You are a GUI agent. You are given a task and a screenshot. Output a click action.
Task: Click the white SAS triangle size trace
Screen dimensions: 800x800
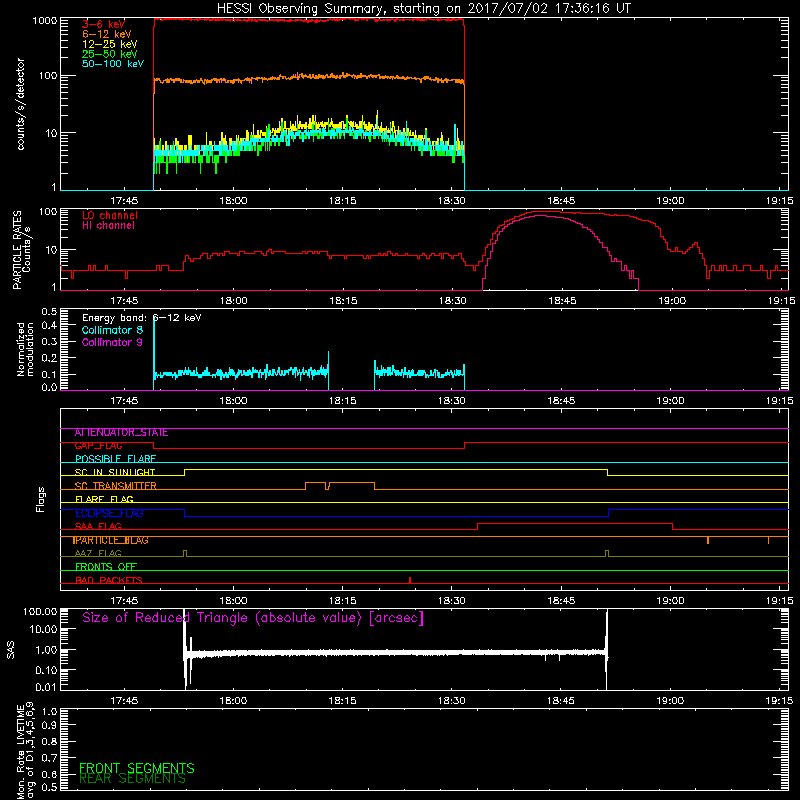(396, 653)
